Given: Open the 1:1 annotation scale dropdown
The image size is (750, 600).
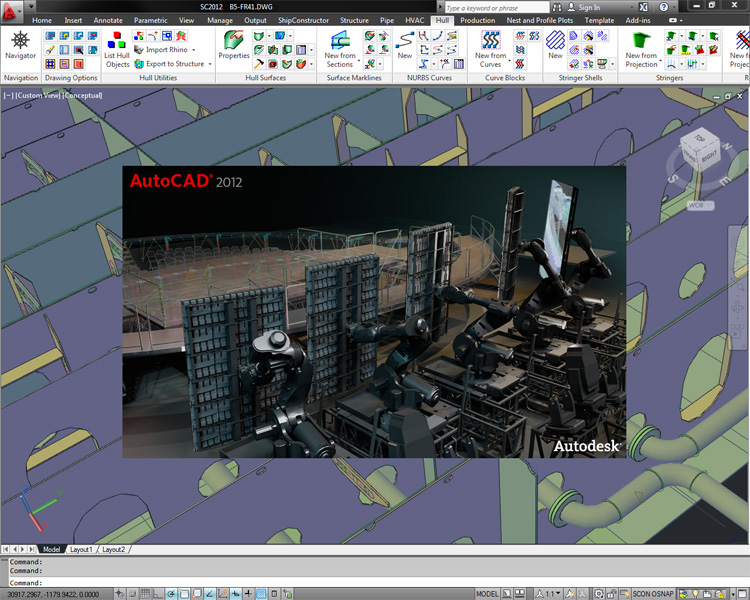Looking at the screenshot, I should pyautogui.click(x=553, y=594).
